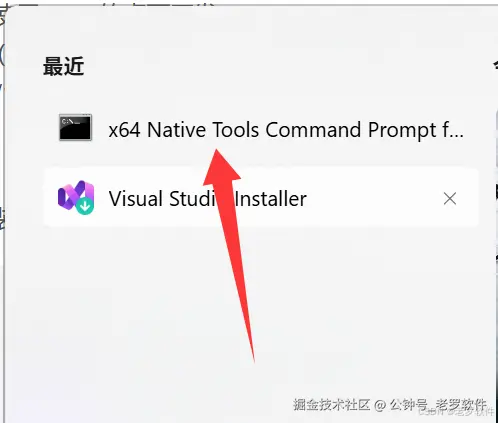Click the green download badge on the installer icon
The image size is (498, 423).
(x=85, y=206)
